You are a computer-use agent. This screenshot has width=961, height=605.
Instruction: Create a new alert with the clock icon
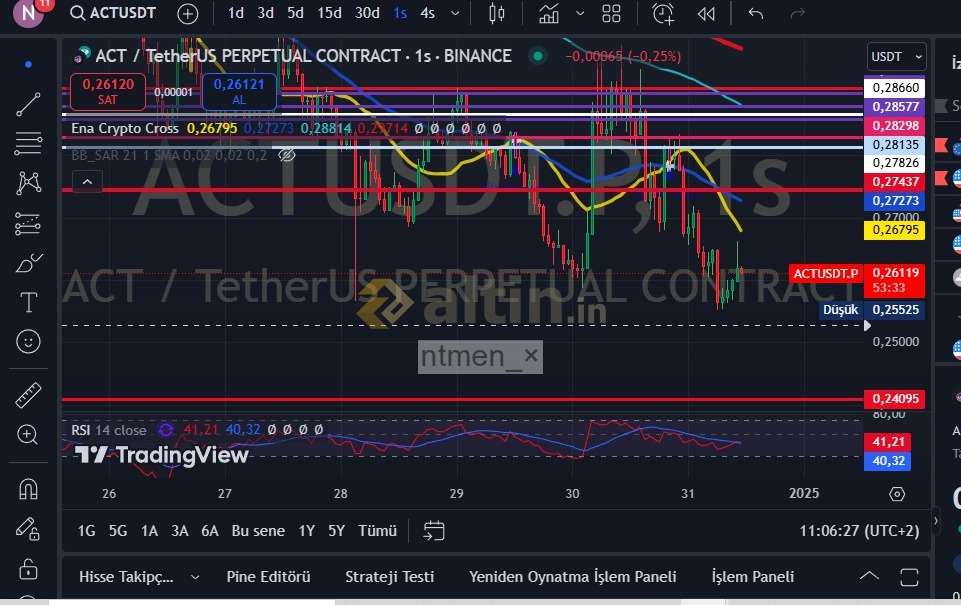(663, 13)
